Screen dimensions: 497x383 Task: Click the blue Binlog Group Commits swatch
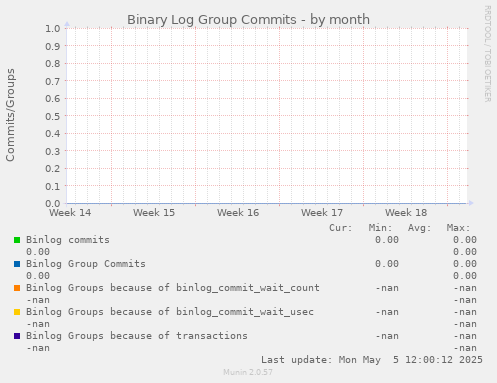click(17, 264)
